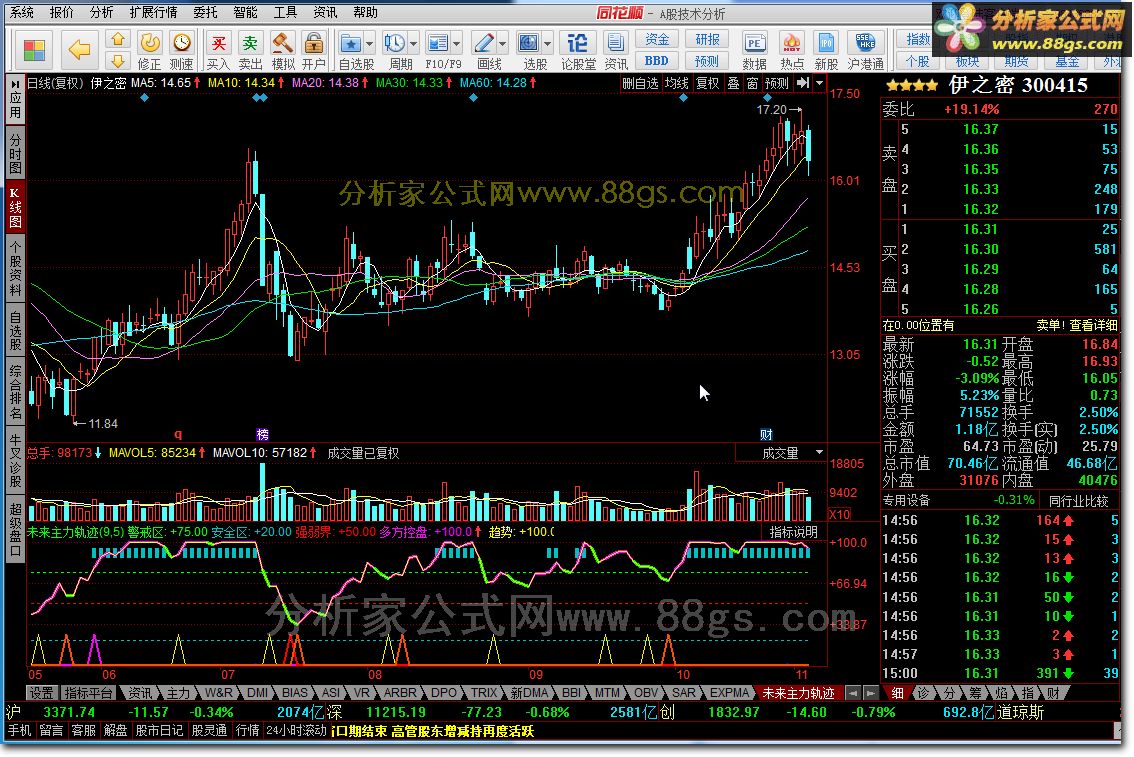Click the 热点 hot topics flame icon
Screen dimensions: 1134x757
pos(792,51)
